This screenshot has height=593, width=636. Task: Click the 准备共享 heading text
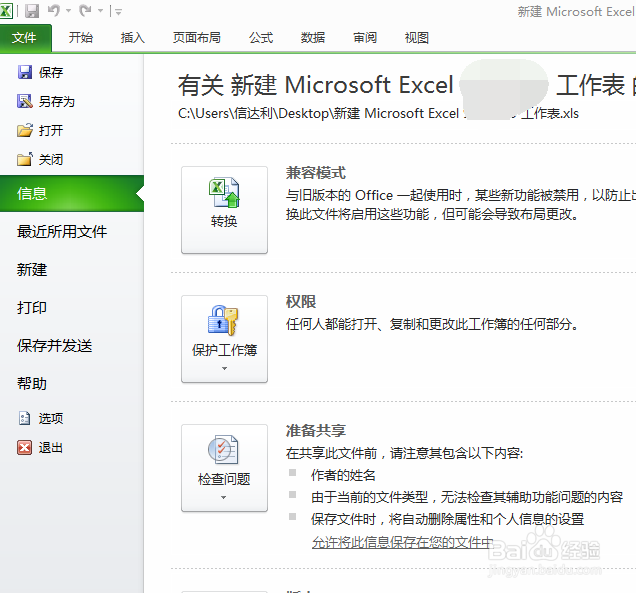(316, 431)
